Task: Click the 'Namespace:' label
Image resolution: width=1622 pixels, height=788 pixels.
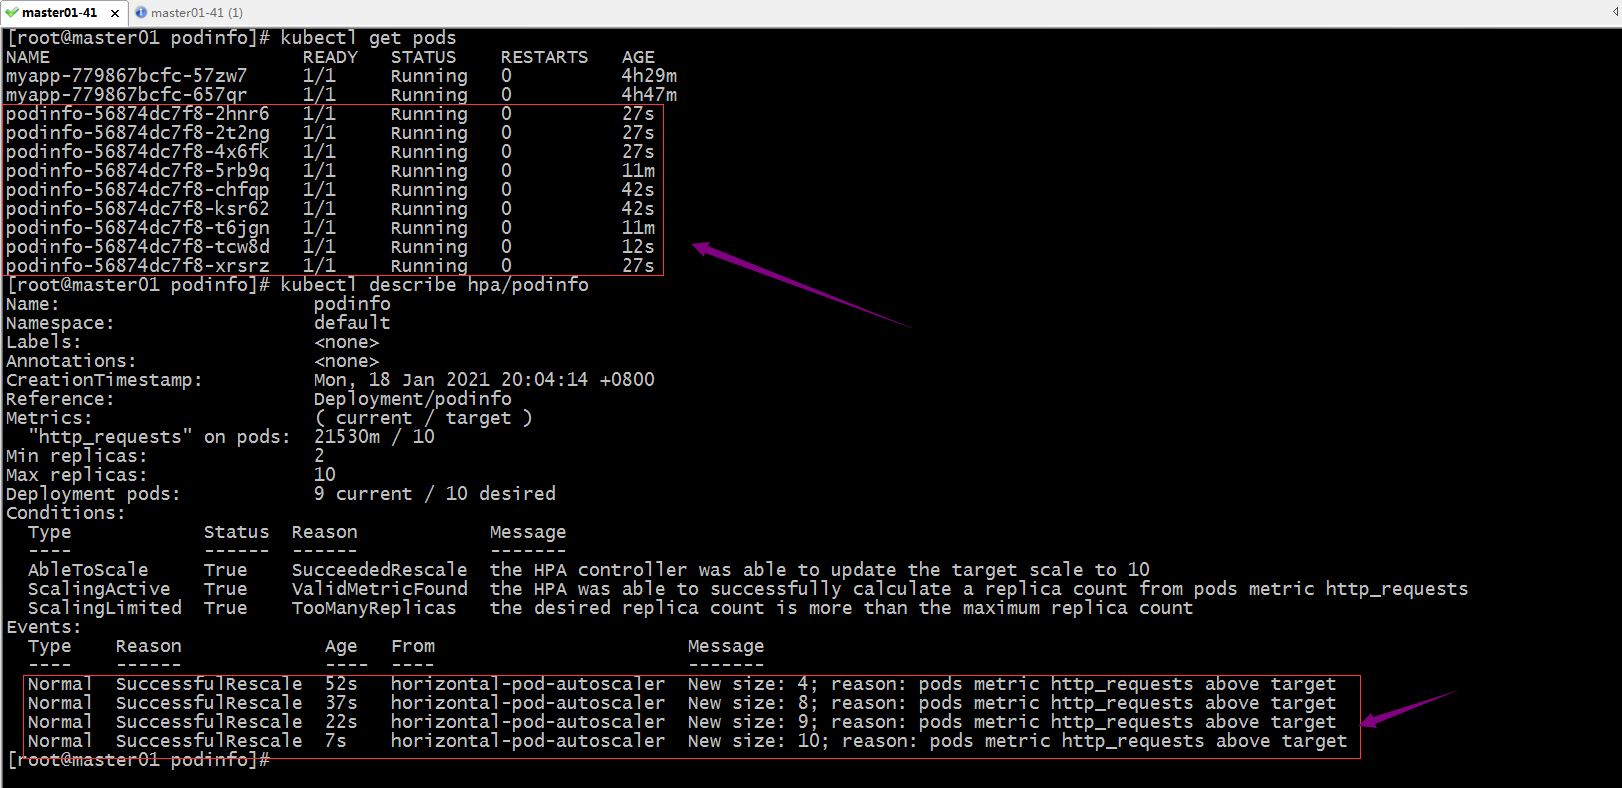Action: click(60, 323)
